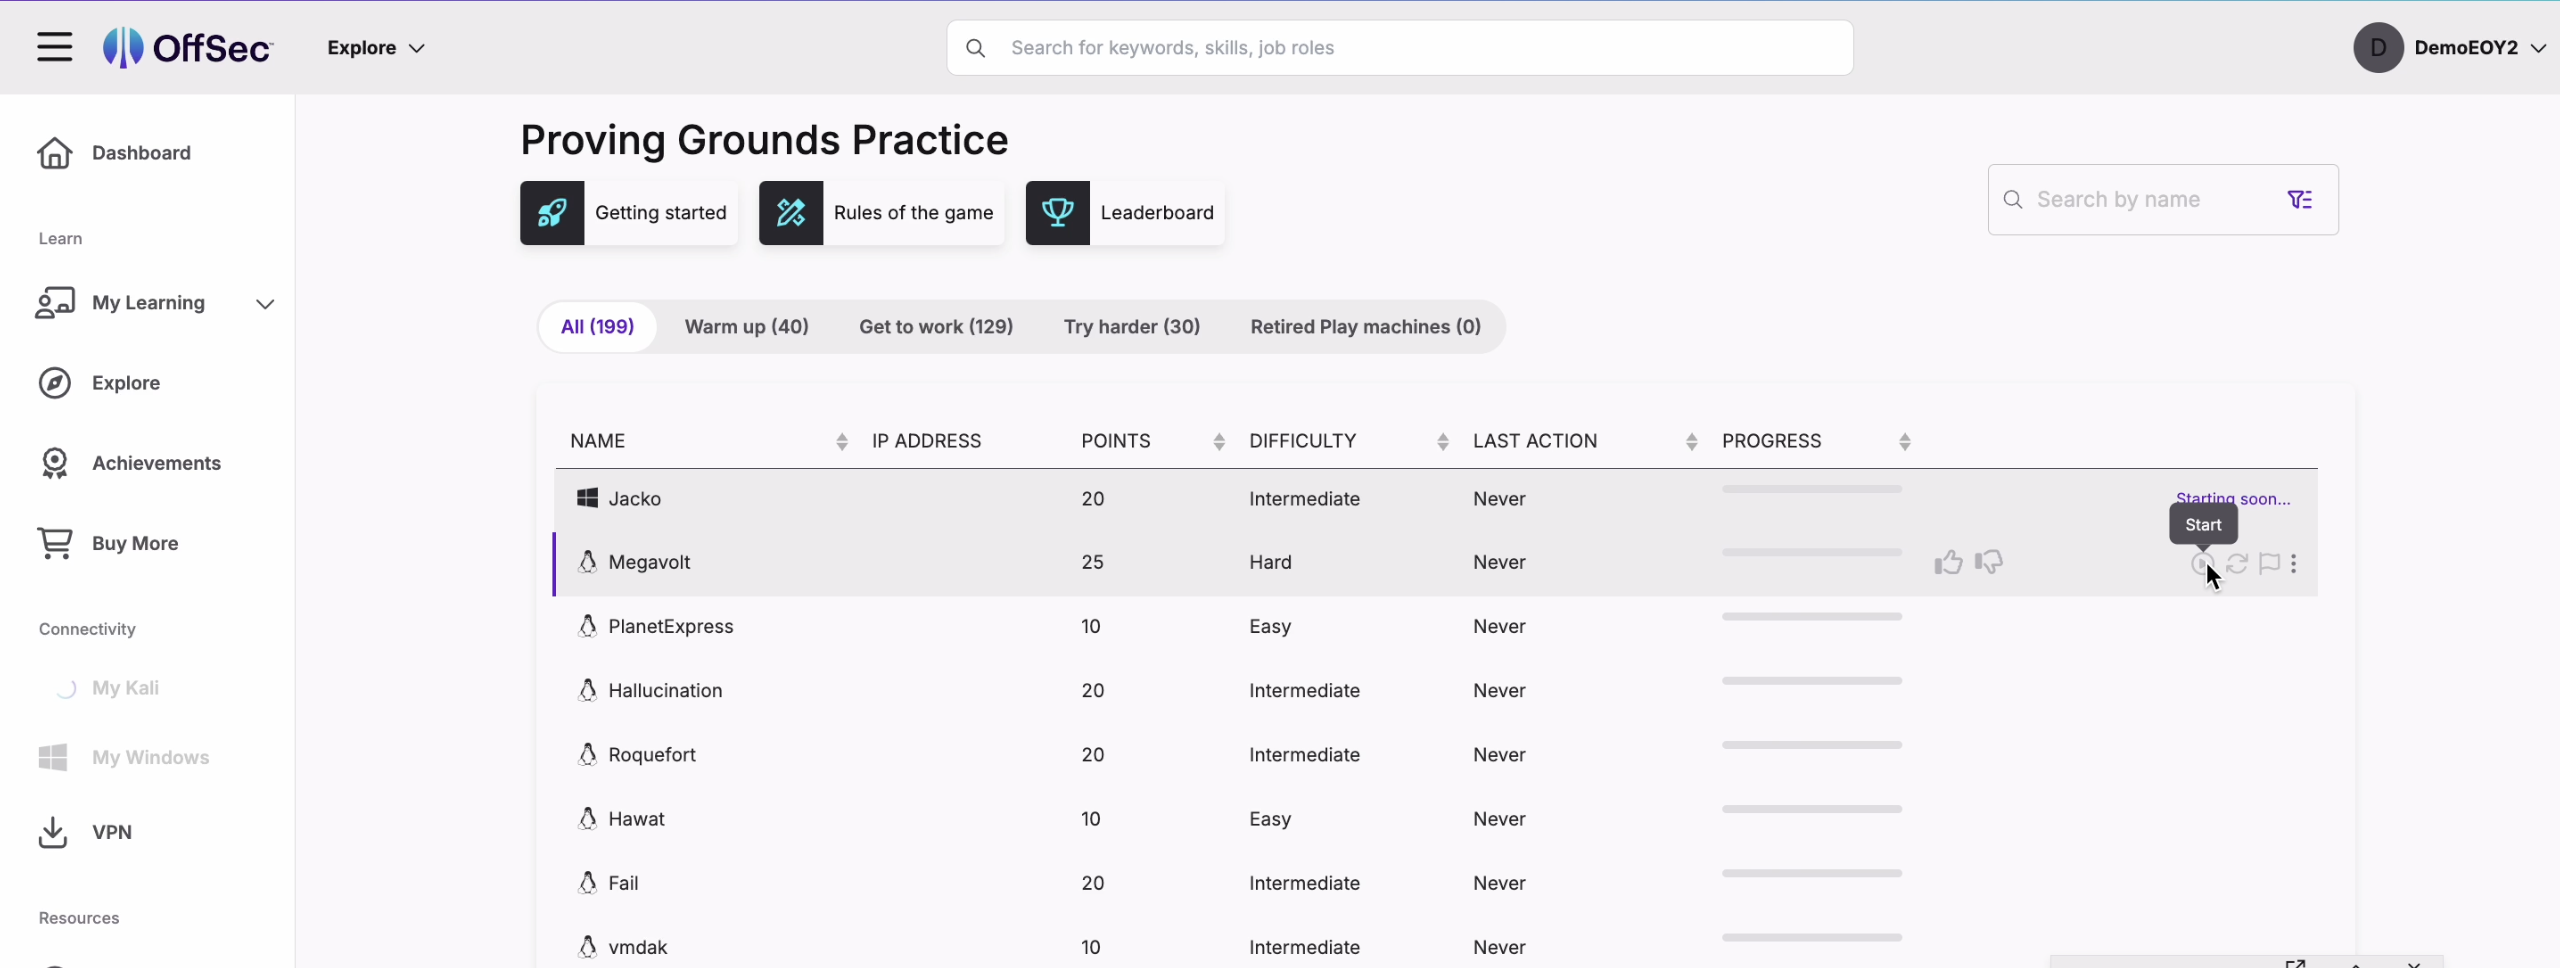Click the Linux icon next to PlanetExpress
Viewport: 2560px width, 968px height.
(x=588, y=626)
